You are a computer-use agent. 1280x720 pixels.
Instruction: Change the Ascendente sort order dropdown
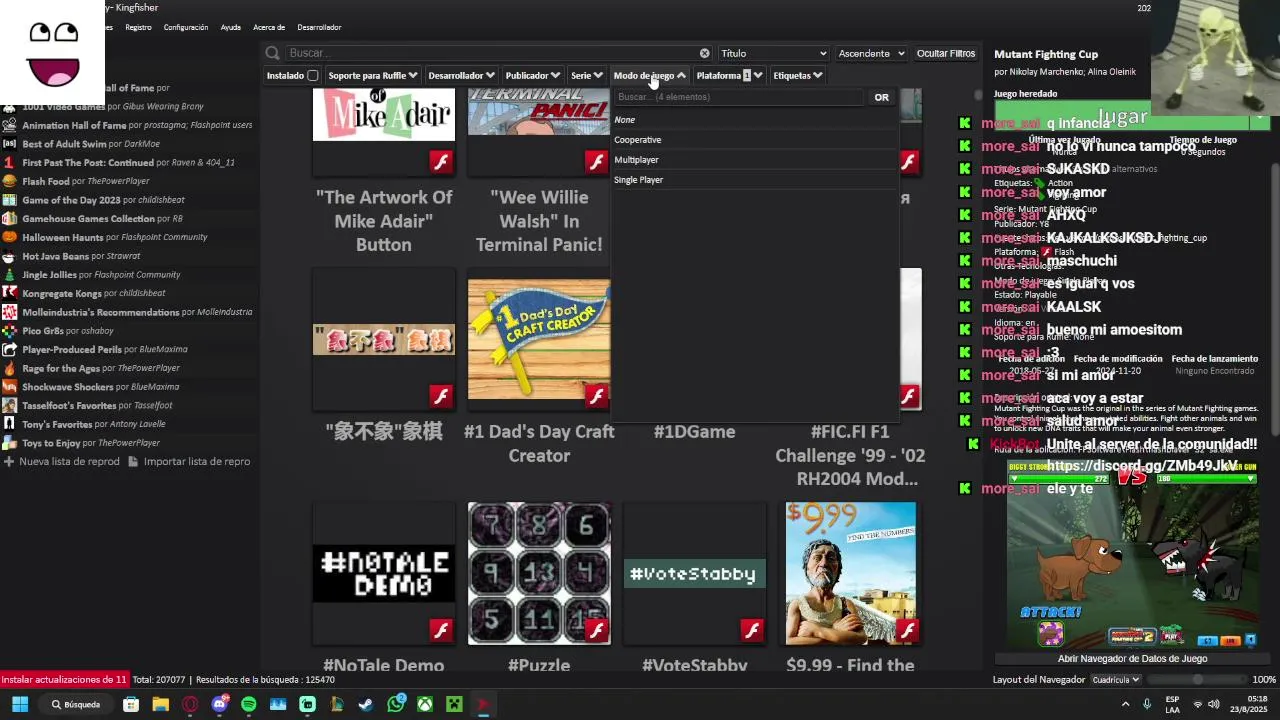click(872, 53)
